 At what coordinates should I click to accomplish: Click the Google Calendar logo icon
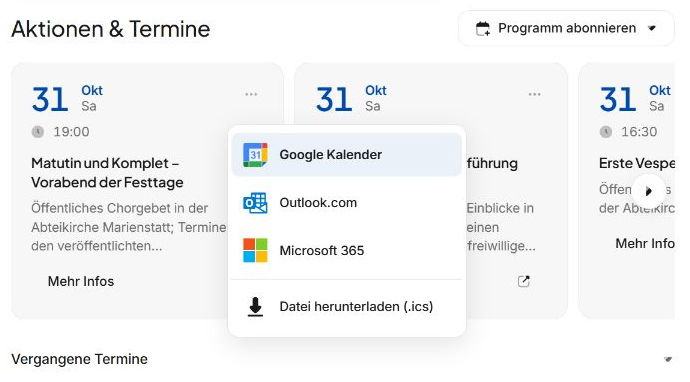(255, 155)
